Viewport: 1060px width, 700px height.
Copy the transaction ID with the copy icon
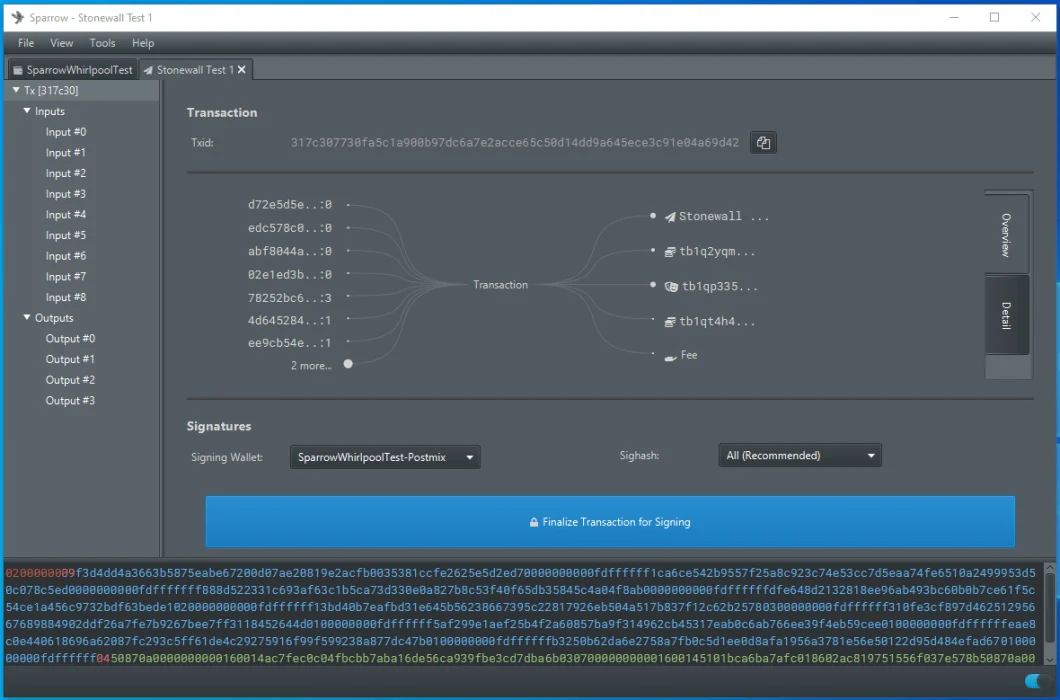[x=763, y=143]
